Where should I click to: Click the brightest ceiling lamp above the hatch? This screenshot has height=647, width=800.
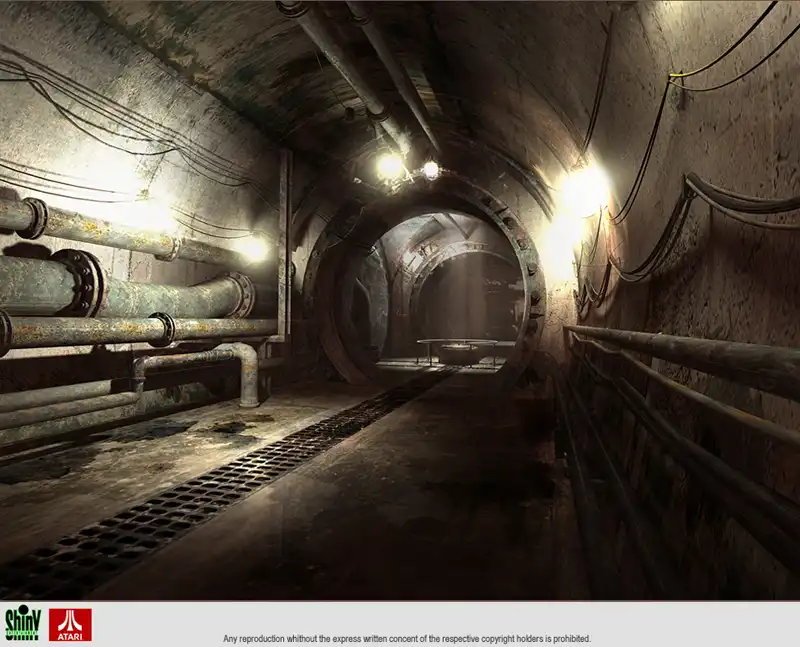click(390, 166)
